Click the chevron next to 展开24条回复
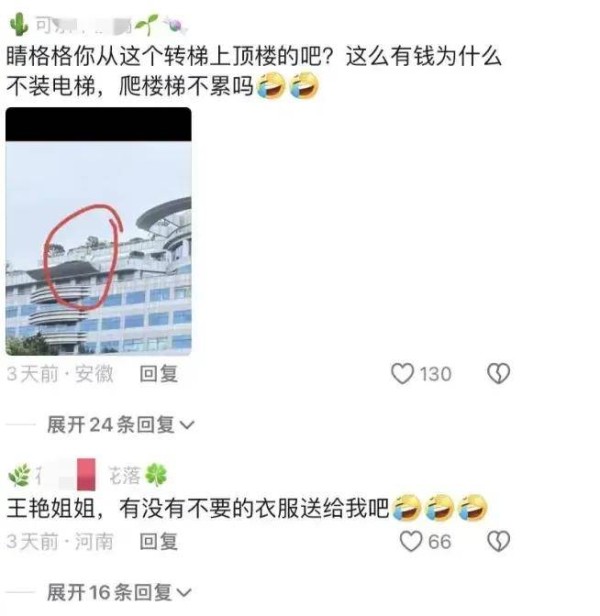The image size is (600, 616). [187, 425]
